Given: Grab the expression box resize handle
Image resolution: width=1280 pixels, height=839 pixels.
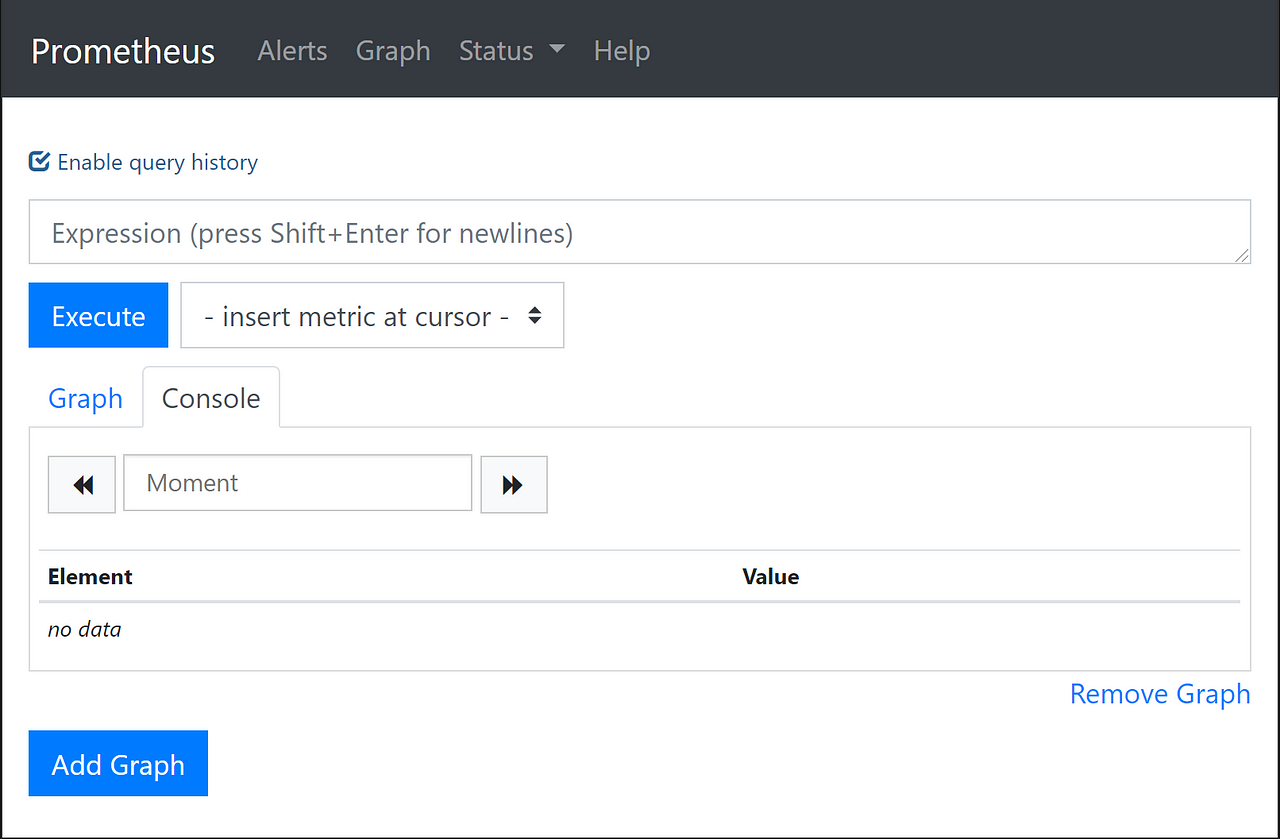Looking at the screenshot, I should 1242,256.
